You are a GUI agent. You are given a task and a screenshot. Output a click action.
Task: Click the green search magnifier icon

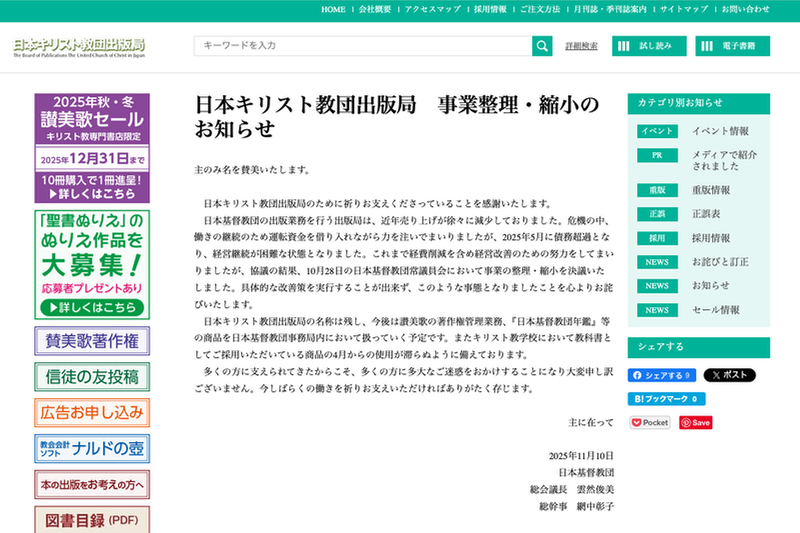542,45
